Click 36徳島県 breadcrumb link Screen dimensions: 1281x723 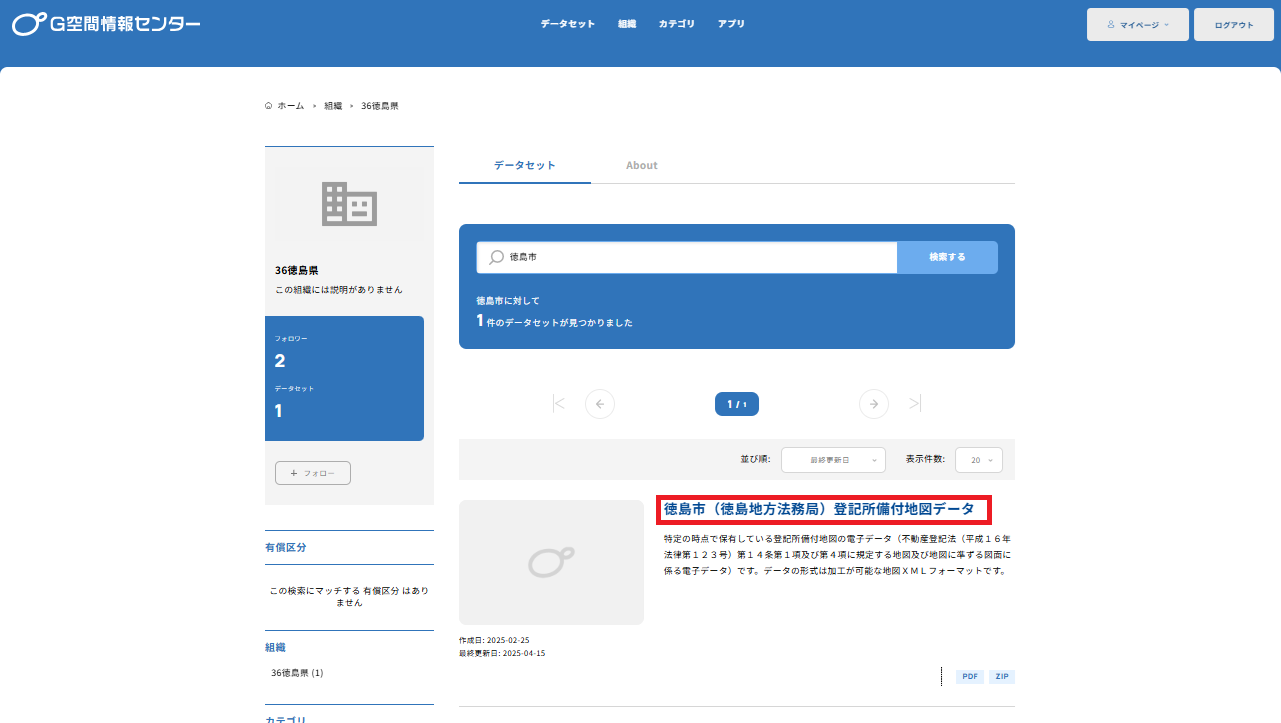tap(380, 105)
